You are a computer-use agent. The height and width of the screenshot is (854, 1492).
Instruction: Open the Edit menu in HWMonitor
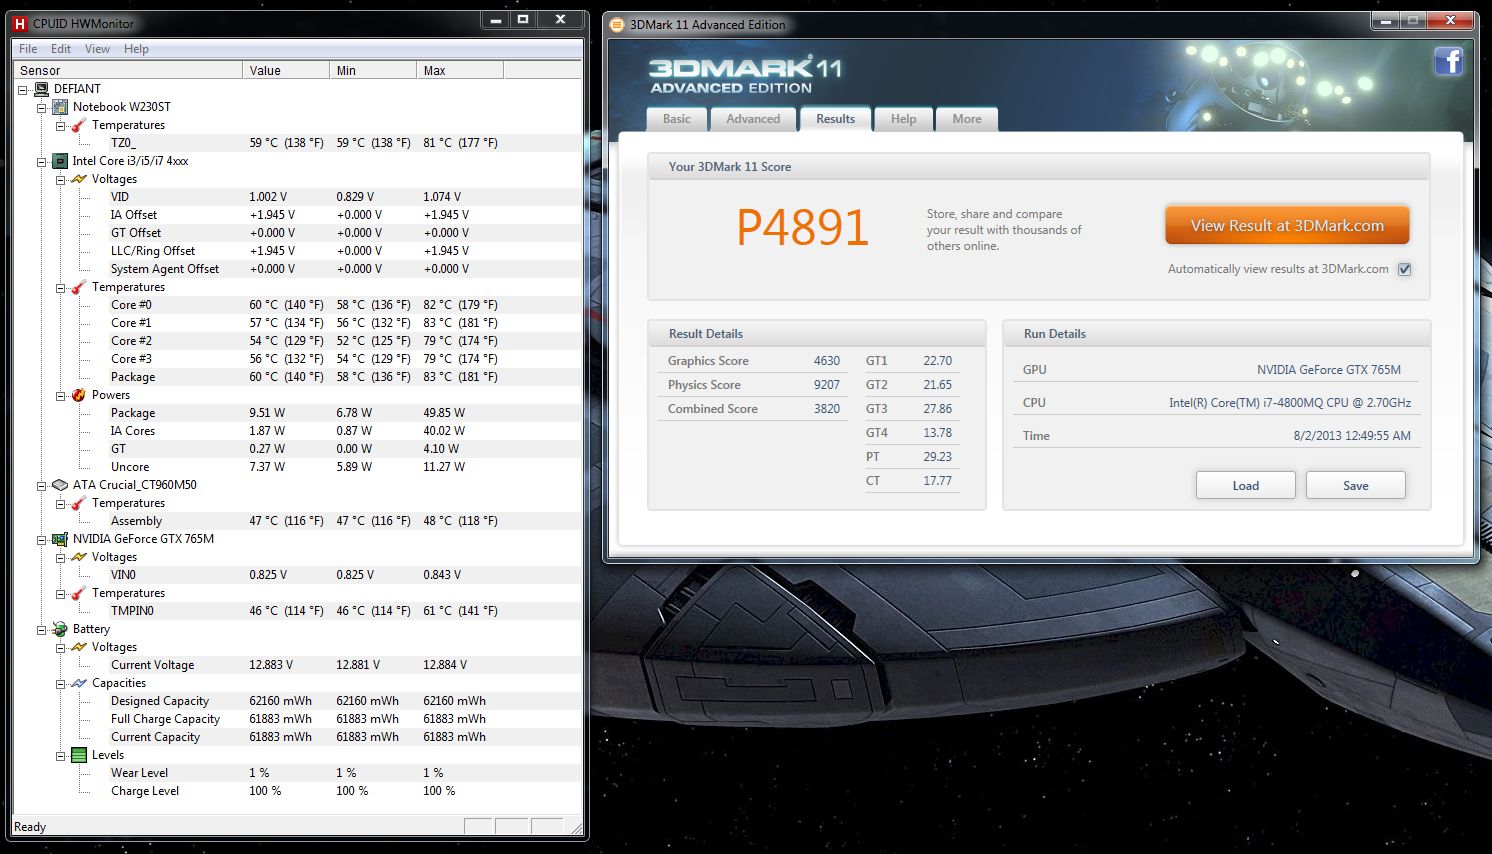pyautogui.click(x=61, y=49)
